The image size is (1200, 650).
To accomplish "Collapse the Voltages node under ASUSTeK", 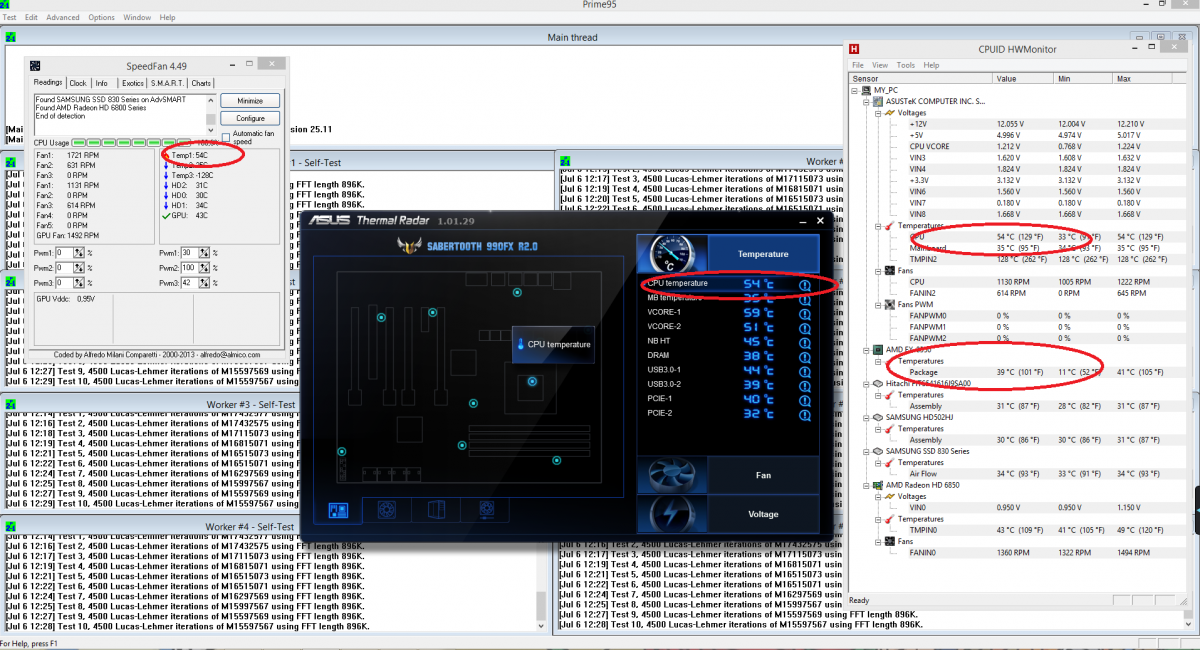I will point(876,113).
